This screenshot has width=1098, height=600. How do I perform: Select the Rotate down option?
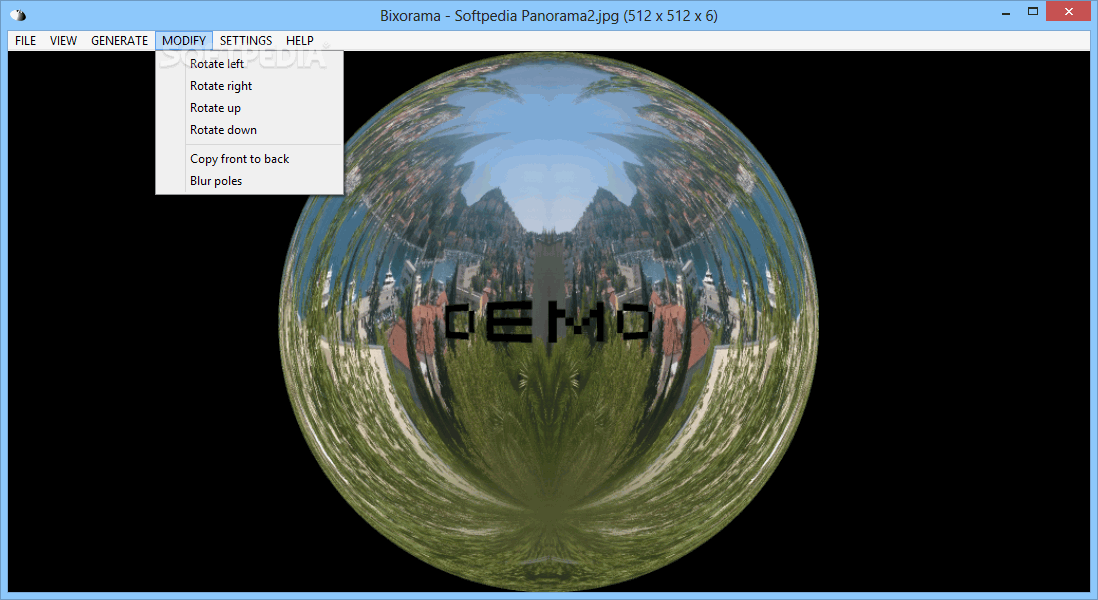click(x=249, y=130)
